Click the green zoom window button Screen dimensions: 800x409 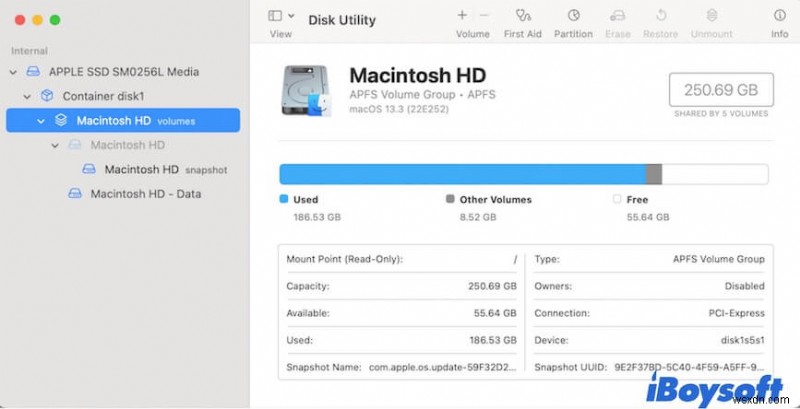pyautogui.click(x=55, y=20)
